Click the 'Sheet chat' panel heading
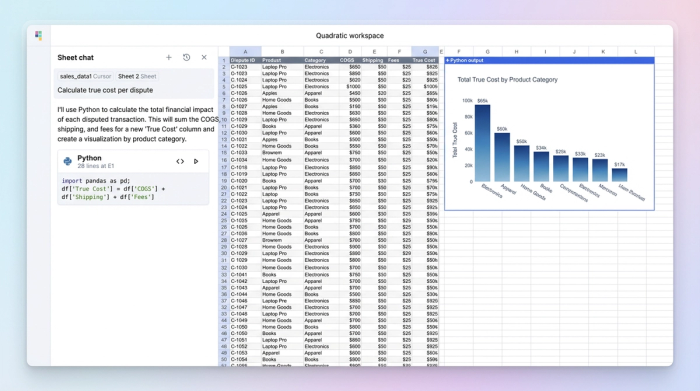The height and width of the screenshot is (391, 700). coord(75,58)
